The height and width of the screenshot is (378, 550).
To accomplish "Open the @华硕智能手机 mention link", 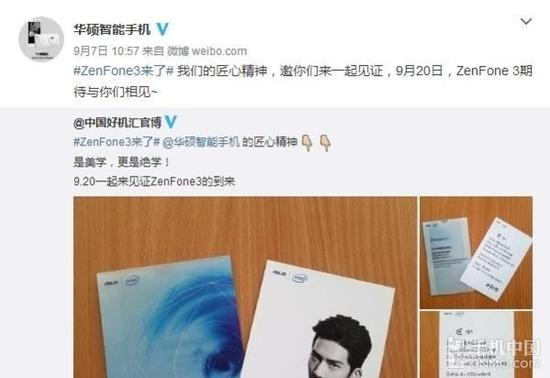I will pos(201,142).
